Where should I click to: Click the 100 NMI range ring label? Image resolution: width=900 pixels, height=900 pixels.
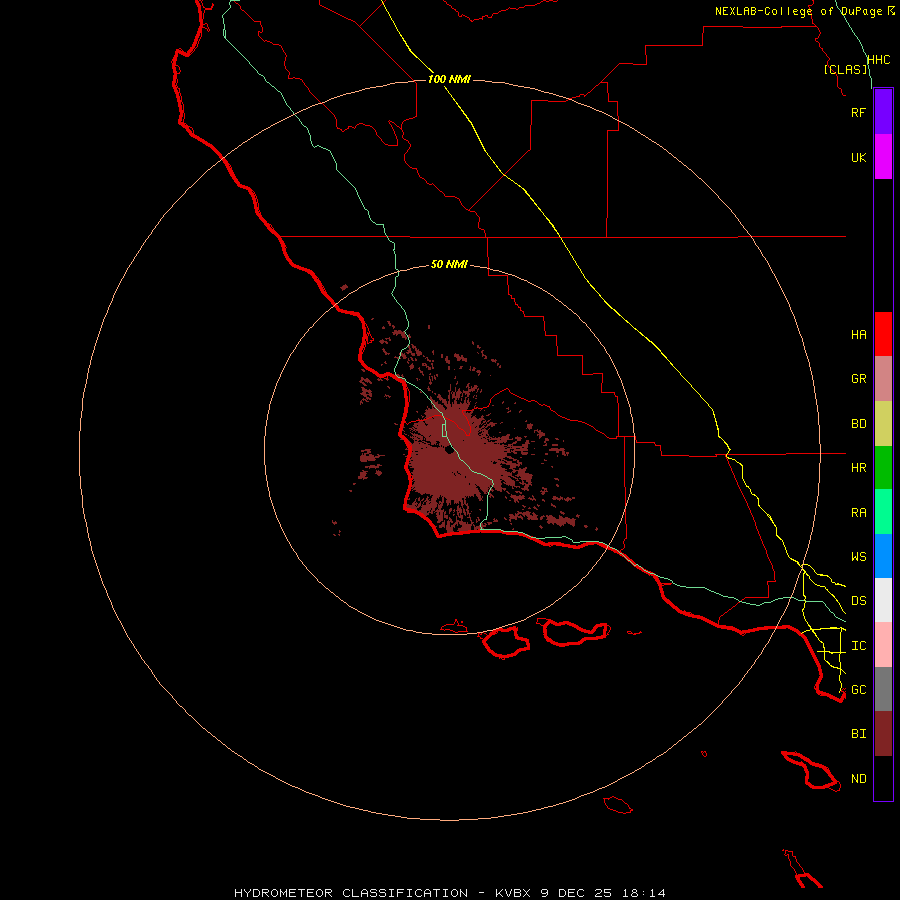449,79
